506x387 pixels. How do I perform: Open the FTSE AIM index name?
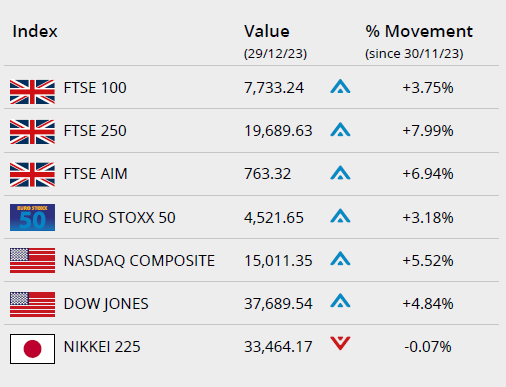(x=96, y=174)
